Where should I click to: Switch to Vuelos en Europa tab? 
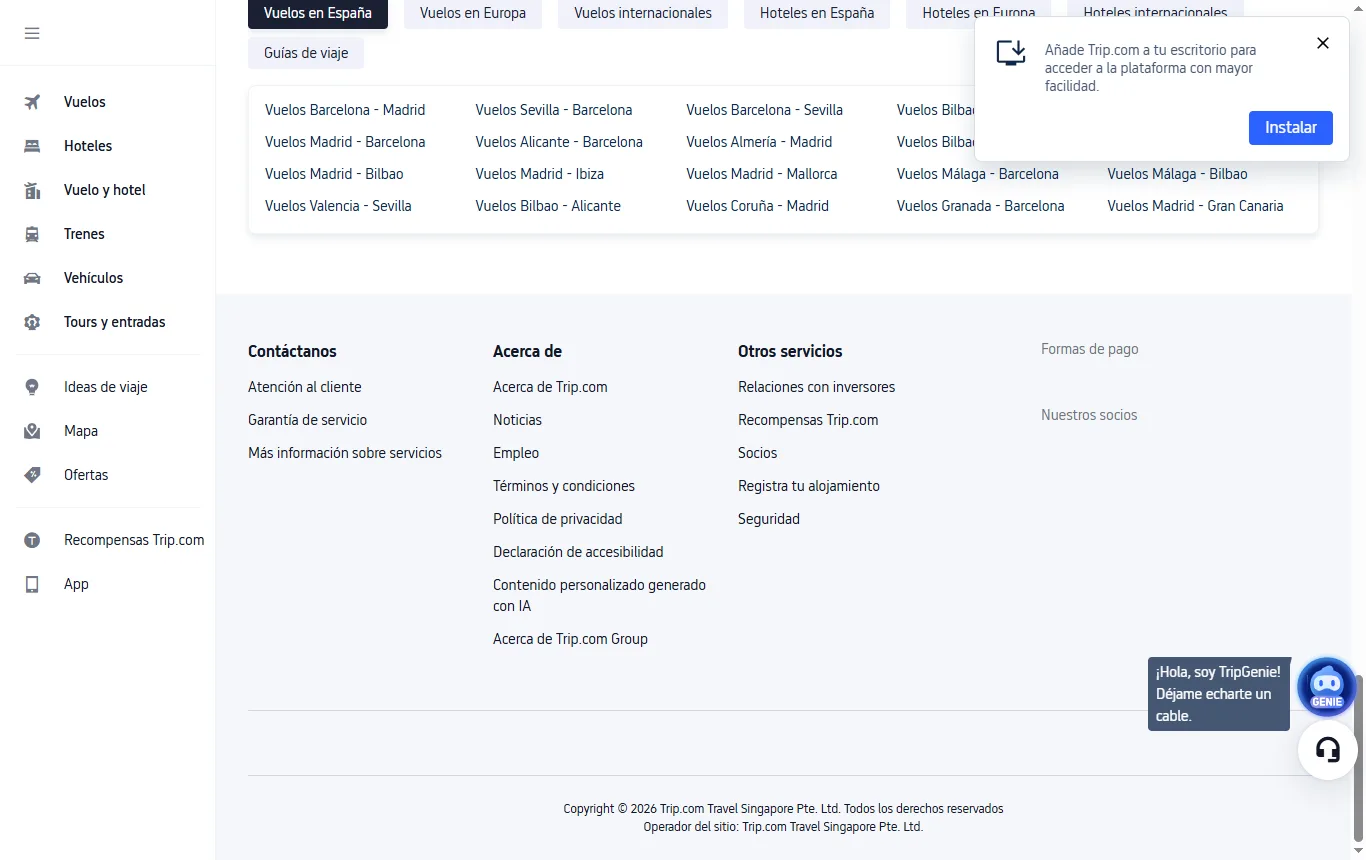click(x=473, y=13)
